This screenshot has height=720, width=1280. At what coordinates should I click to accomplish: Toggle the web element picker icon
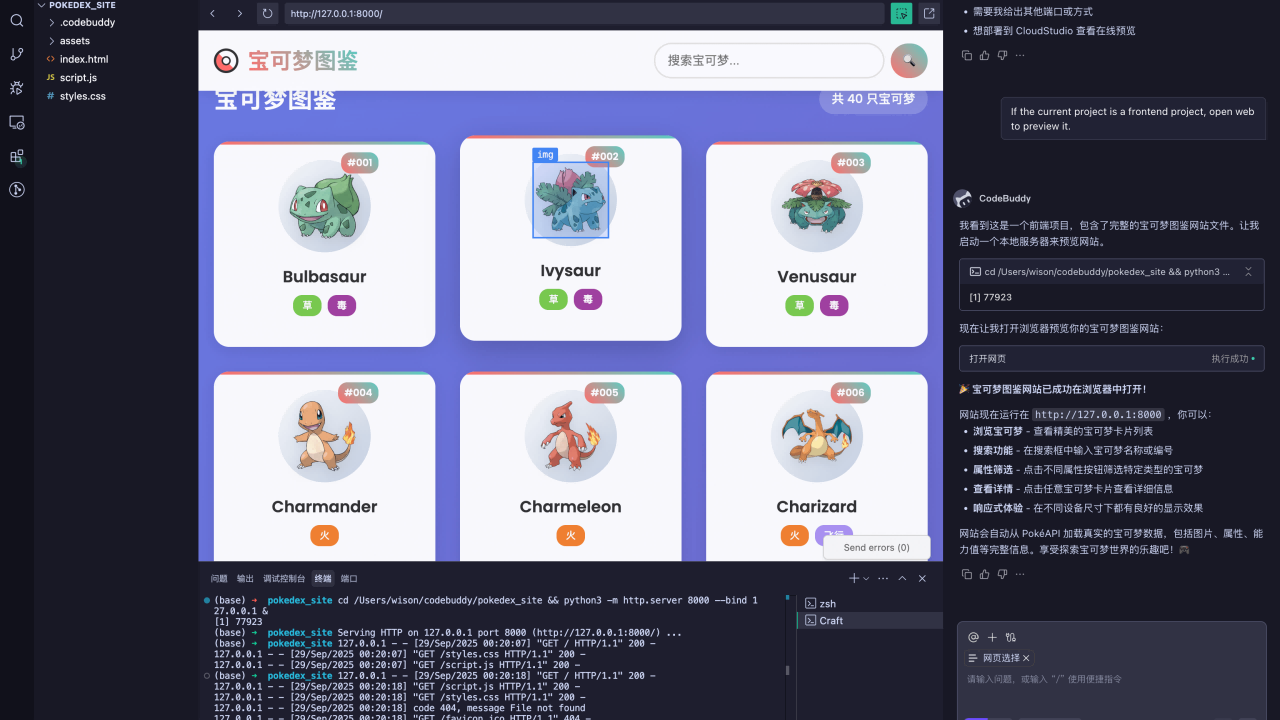[902, 13]
